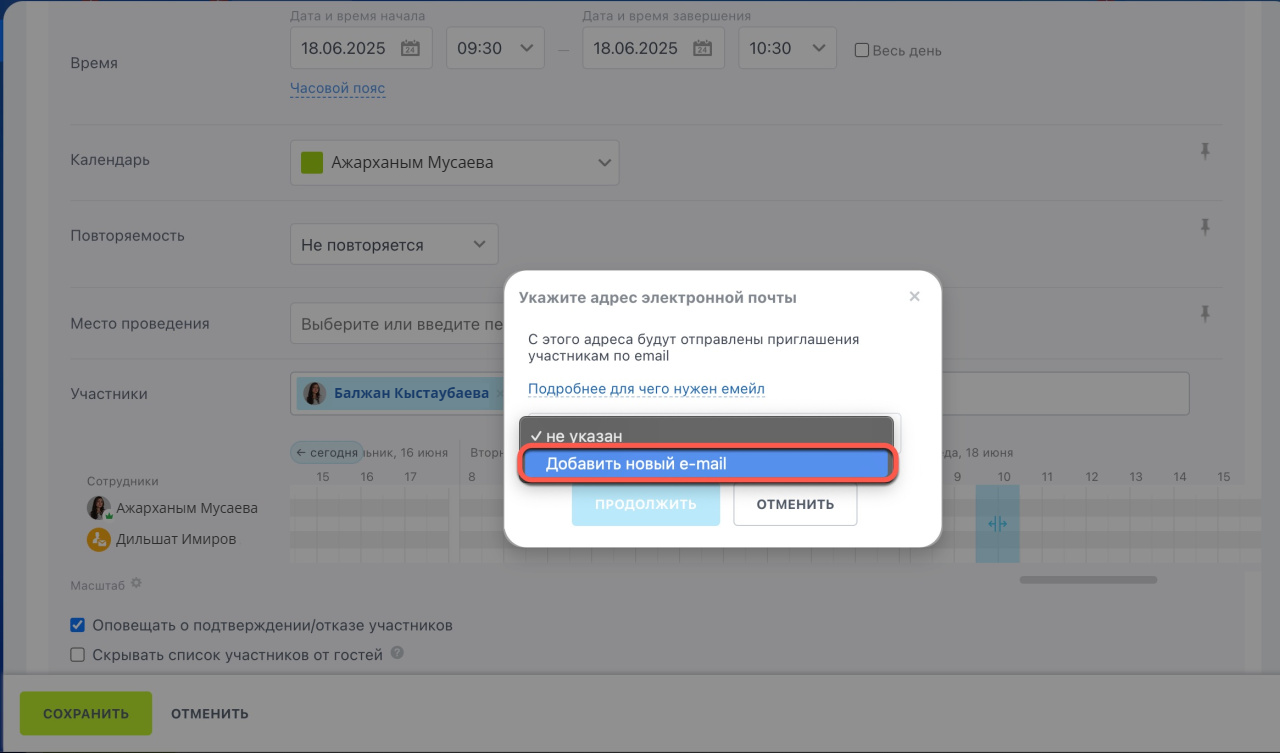The height and width of the screenshot is (753, 1280).
Task: Click Дильшат Имиров avatar icon
Action: click(x=98, y=539)
